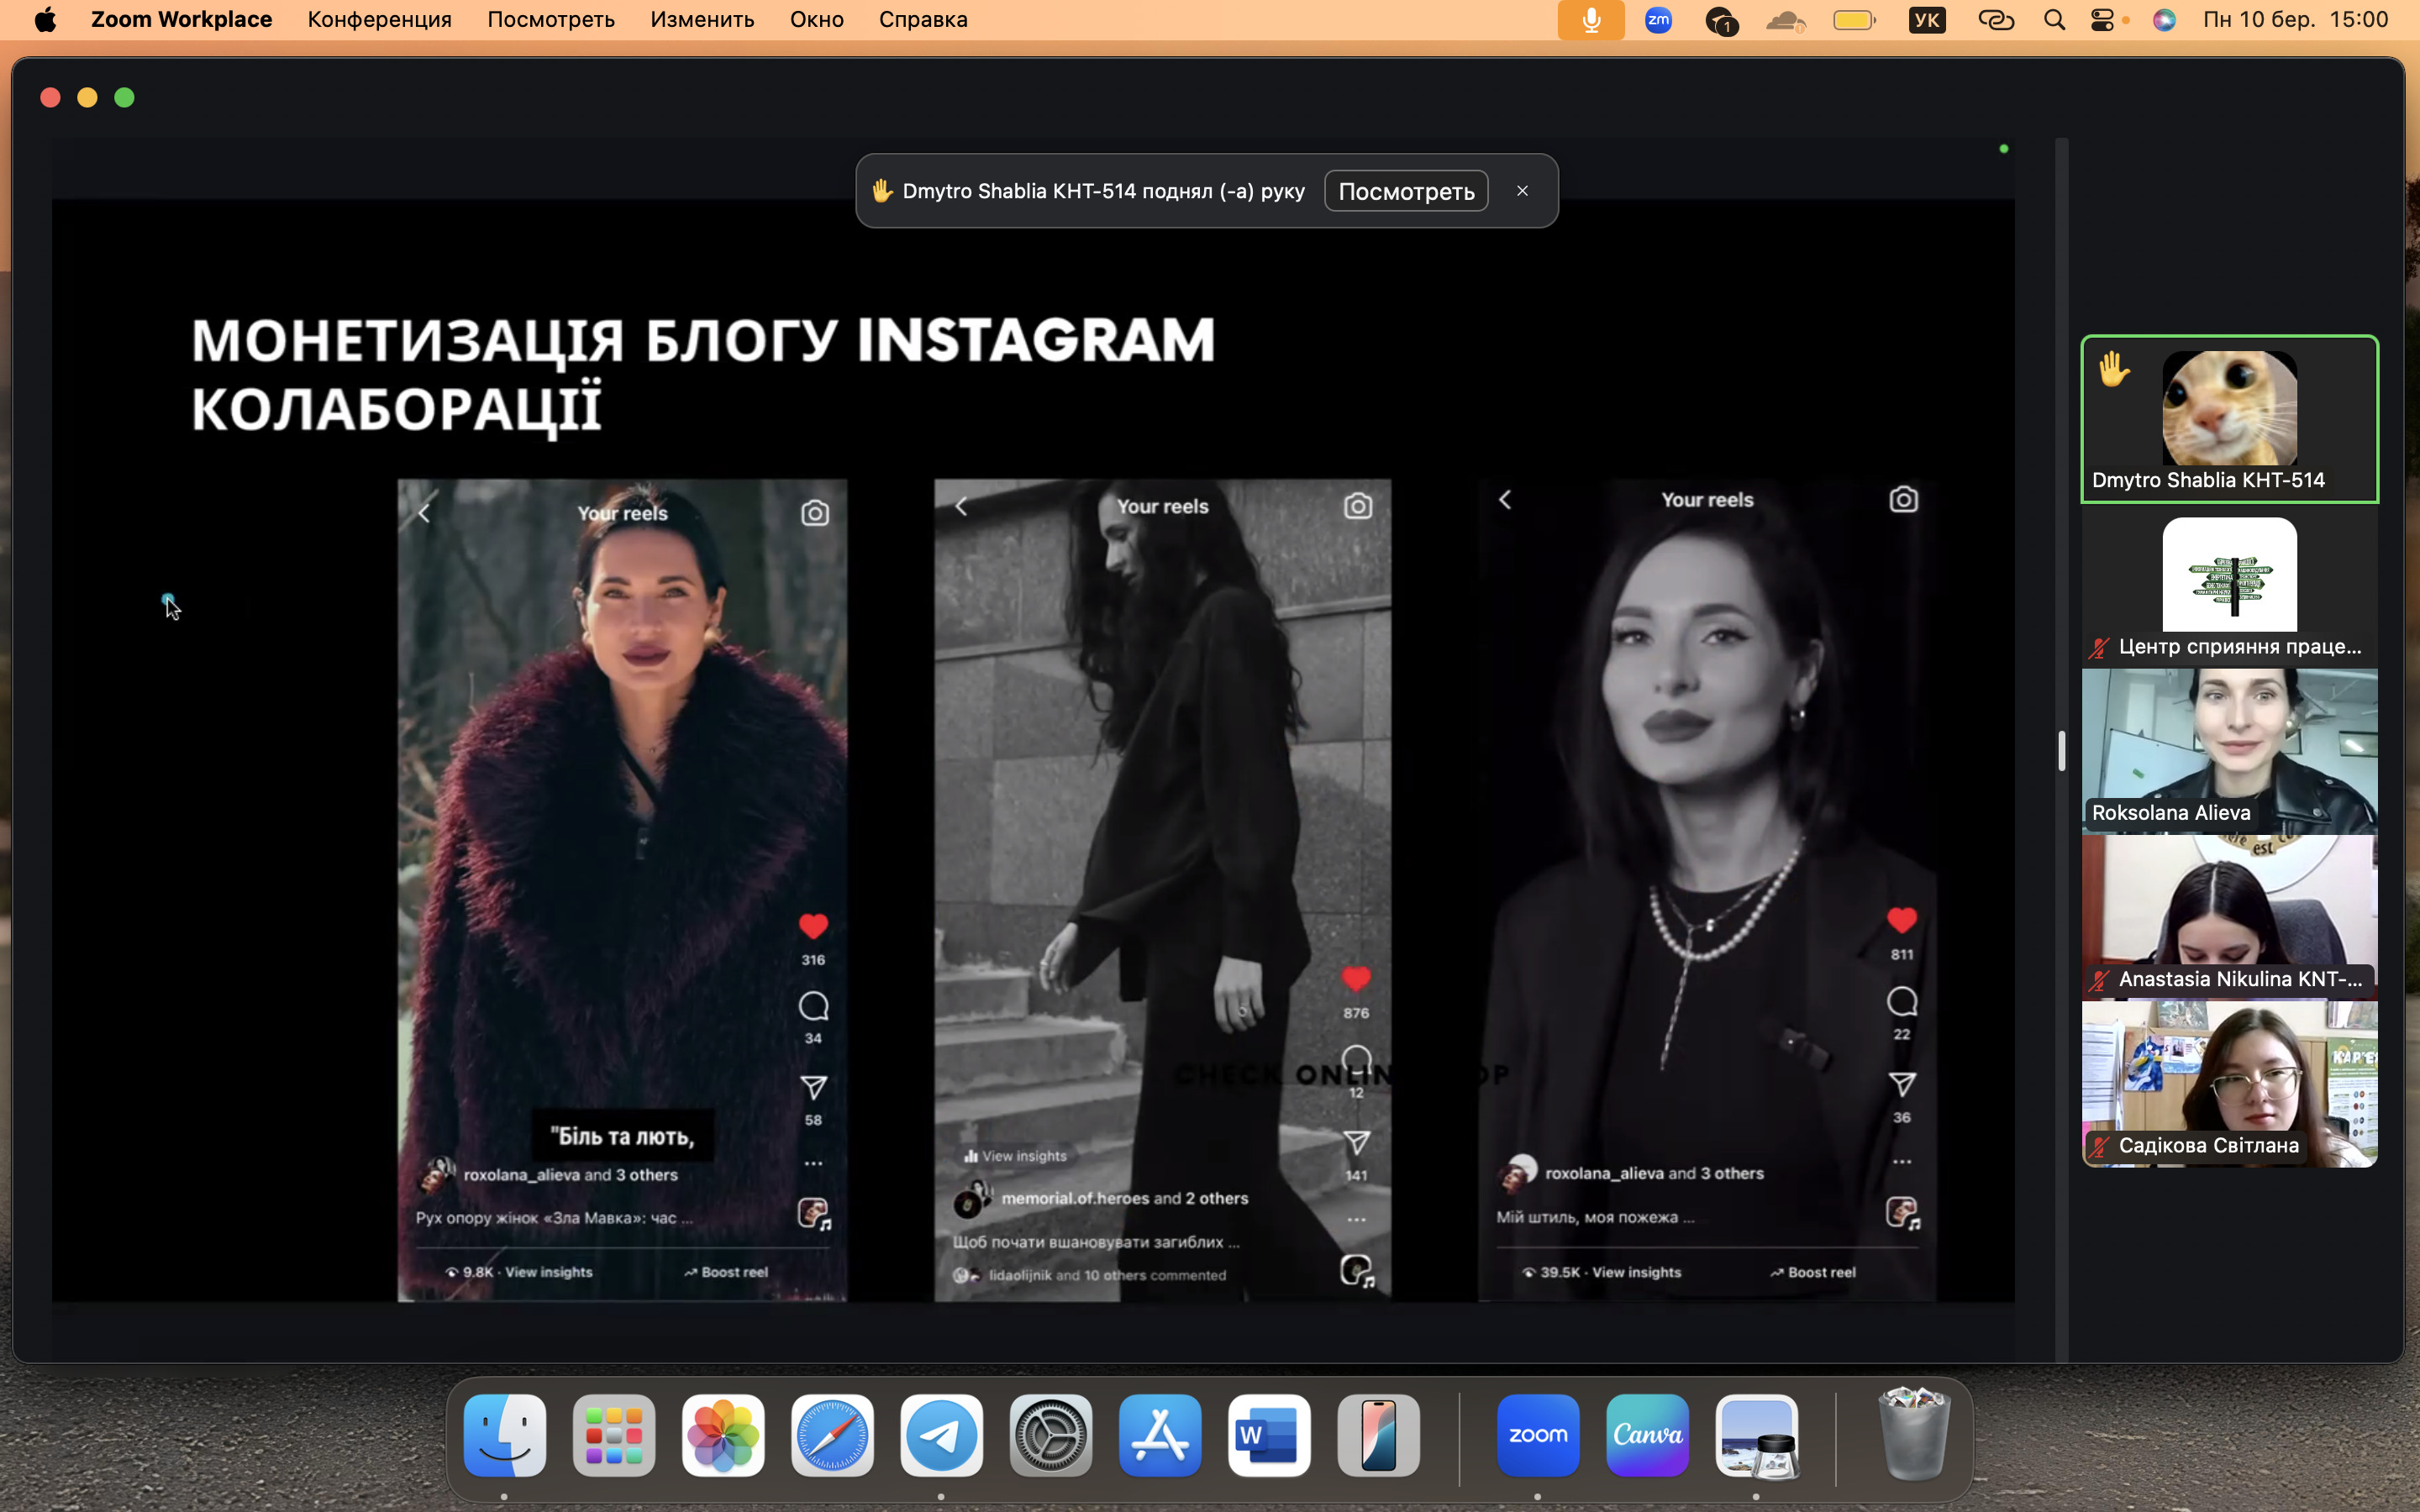2420x1512 pixels.
Task: Click the divider handle beside the participant panel
Action: [2061, 750]
